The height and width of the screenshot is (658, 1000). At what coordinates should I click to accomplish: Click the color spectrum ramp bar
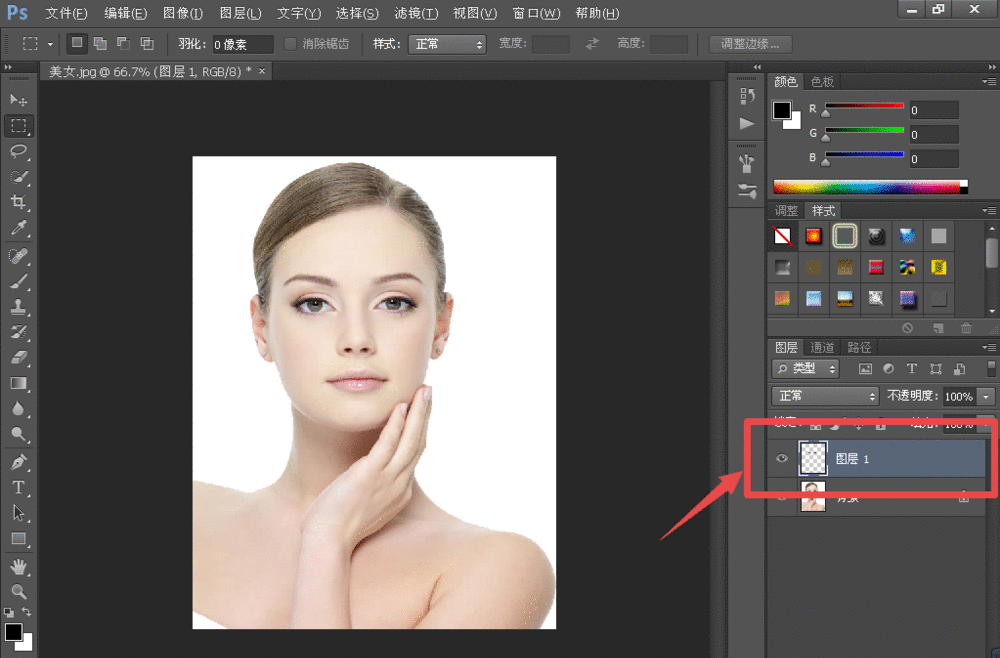(866, 187)
